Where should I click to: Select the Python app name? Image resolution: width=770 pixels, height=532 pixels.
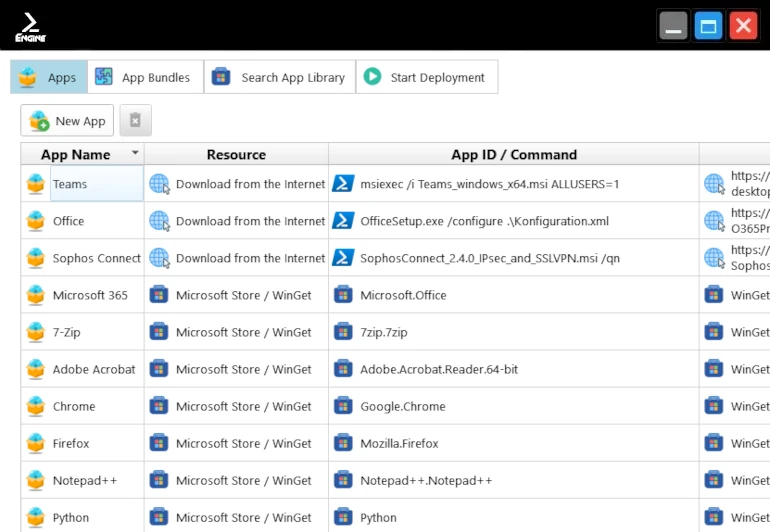71,517
